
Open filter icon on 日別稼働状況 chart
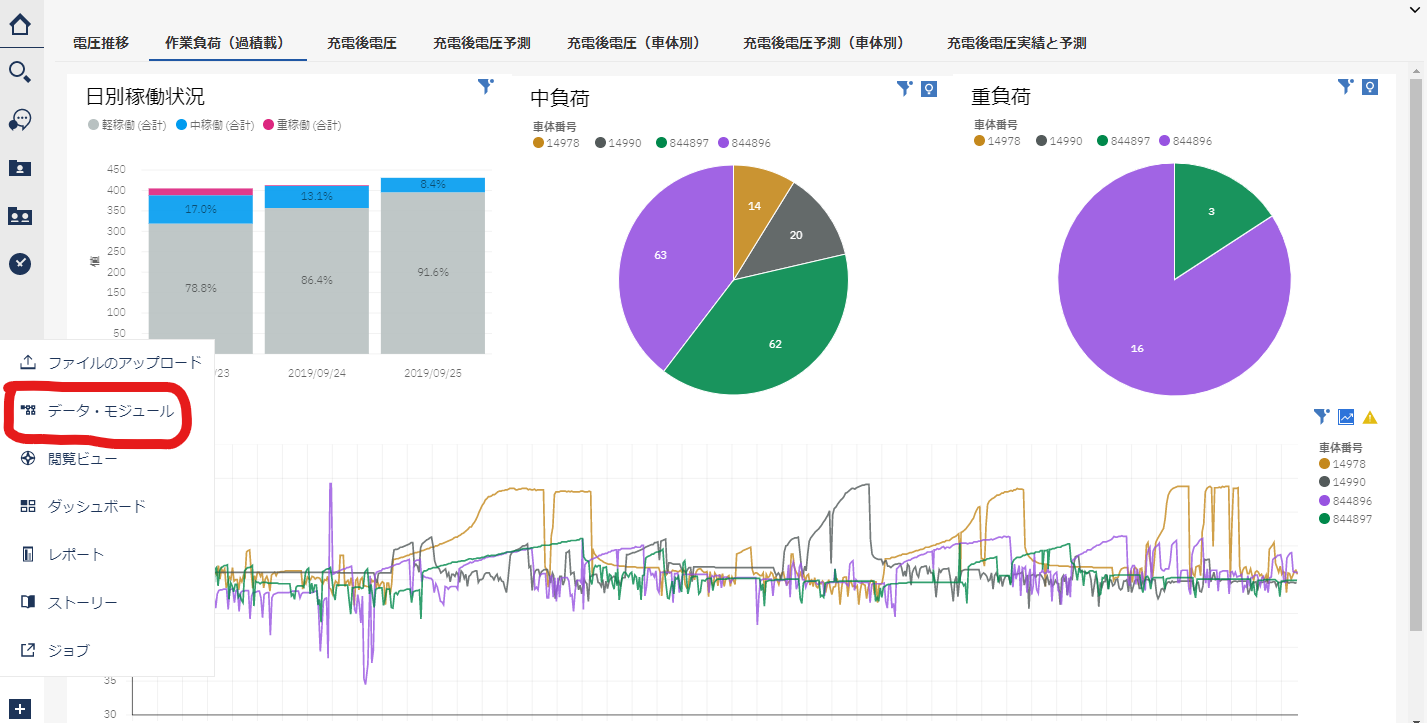tap(485, 87)
